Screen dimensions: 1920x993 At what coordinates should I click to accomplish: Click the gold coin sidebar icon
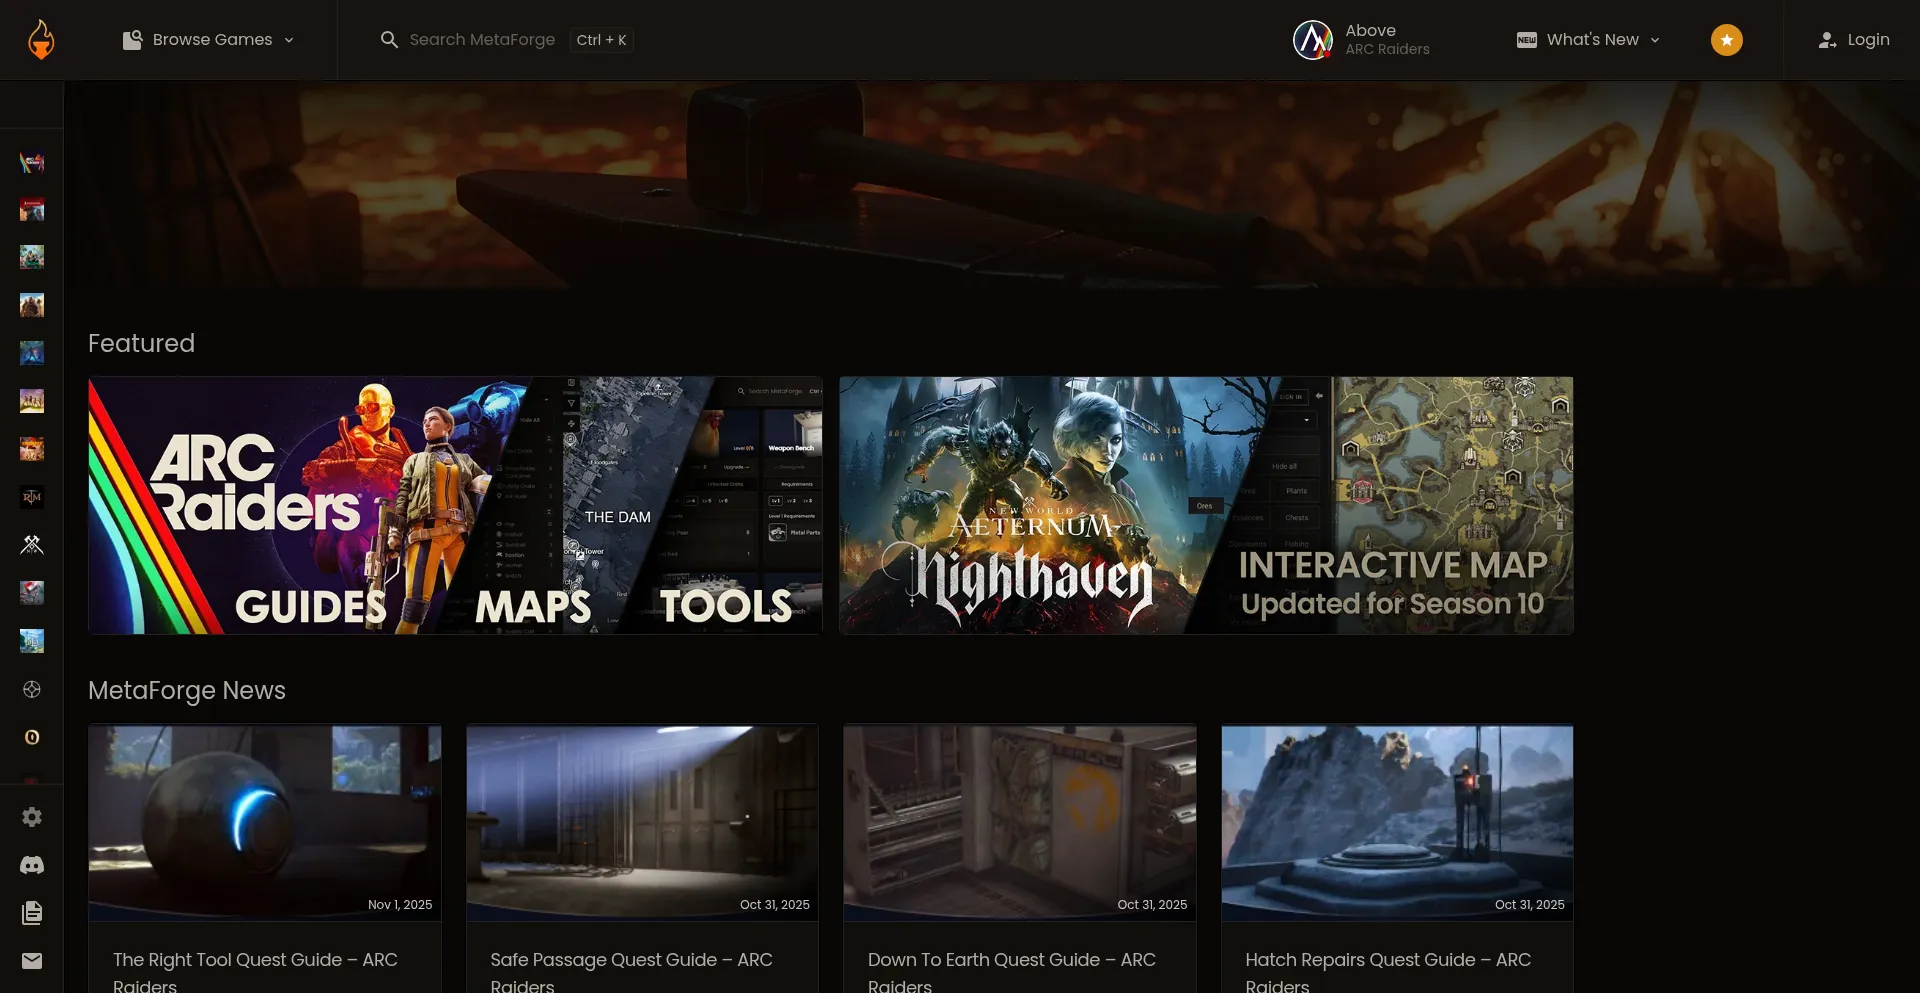click(x=32, y=737)
